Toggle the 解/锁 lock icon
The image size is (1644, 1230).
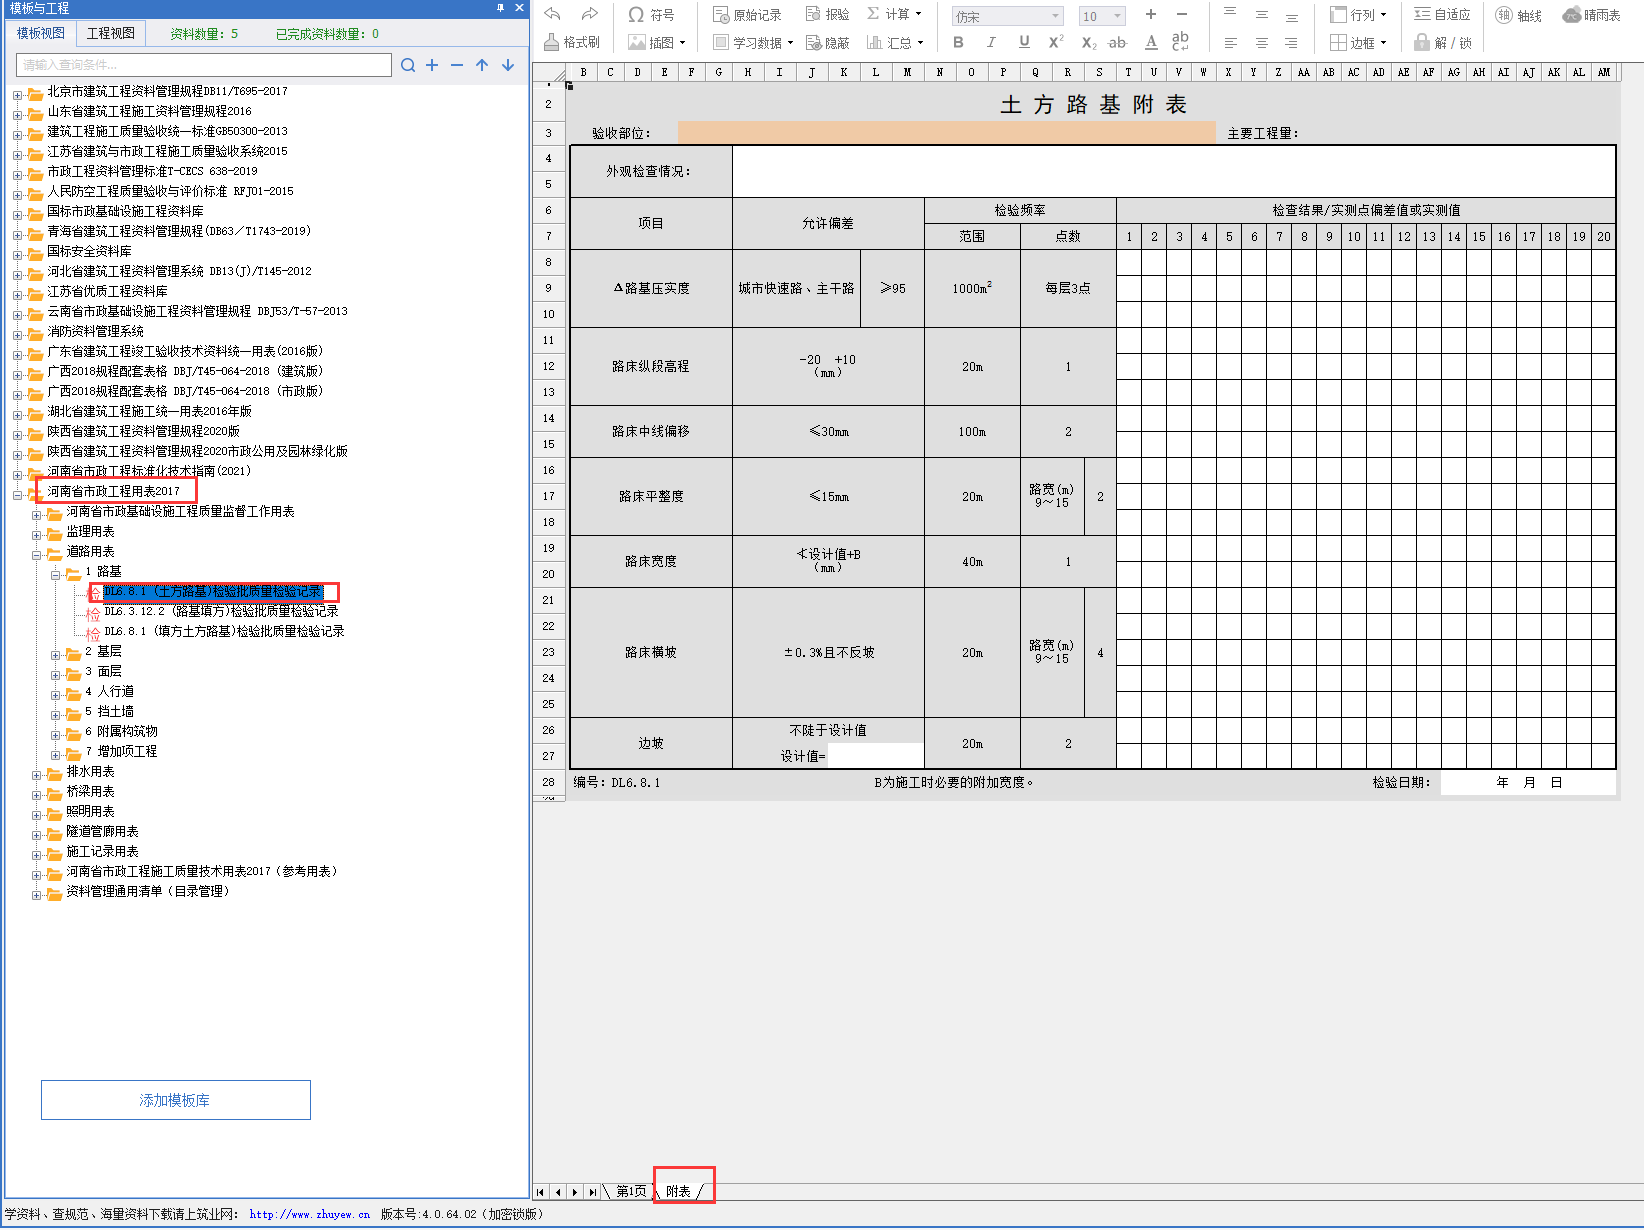click(x=1443, y=43)
